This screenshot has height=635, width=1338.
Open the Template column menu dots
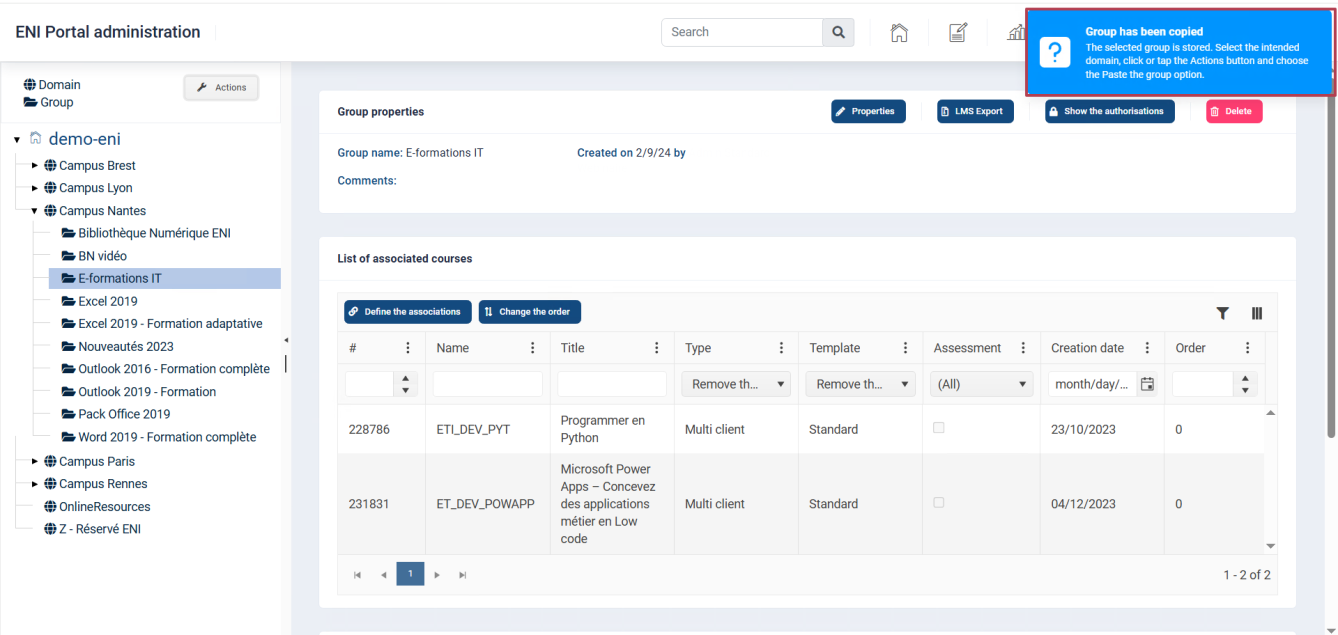point(905,348)
